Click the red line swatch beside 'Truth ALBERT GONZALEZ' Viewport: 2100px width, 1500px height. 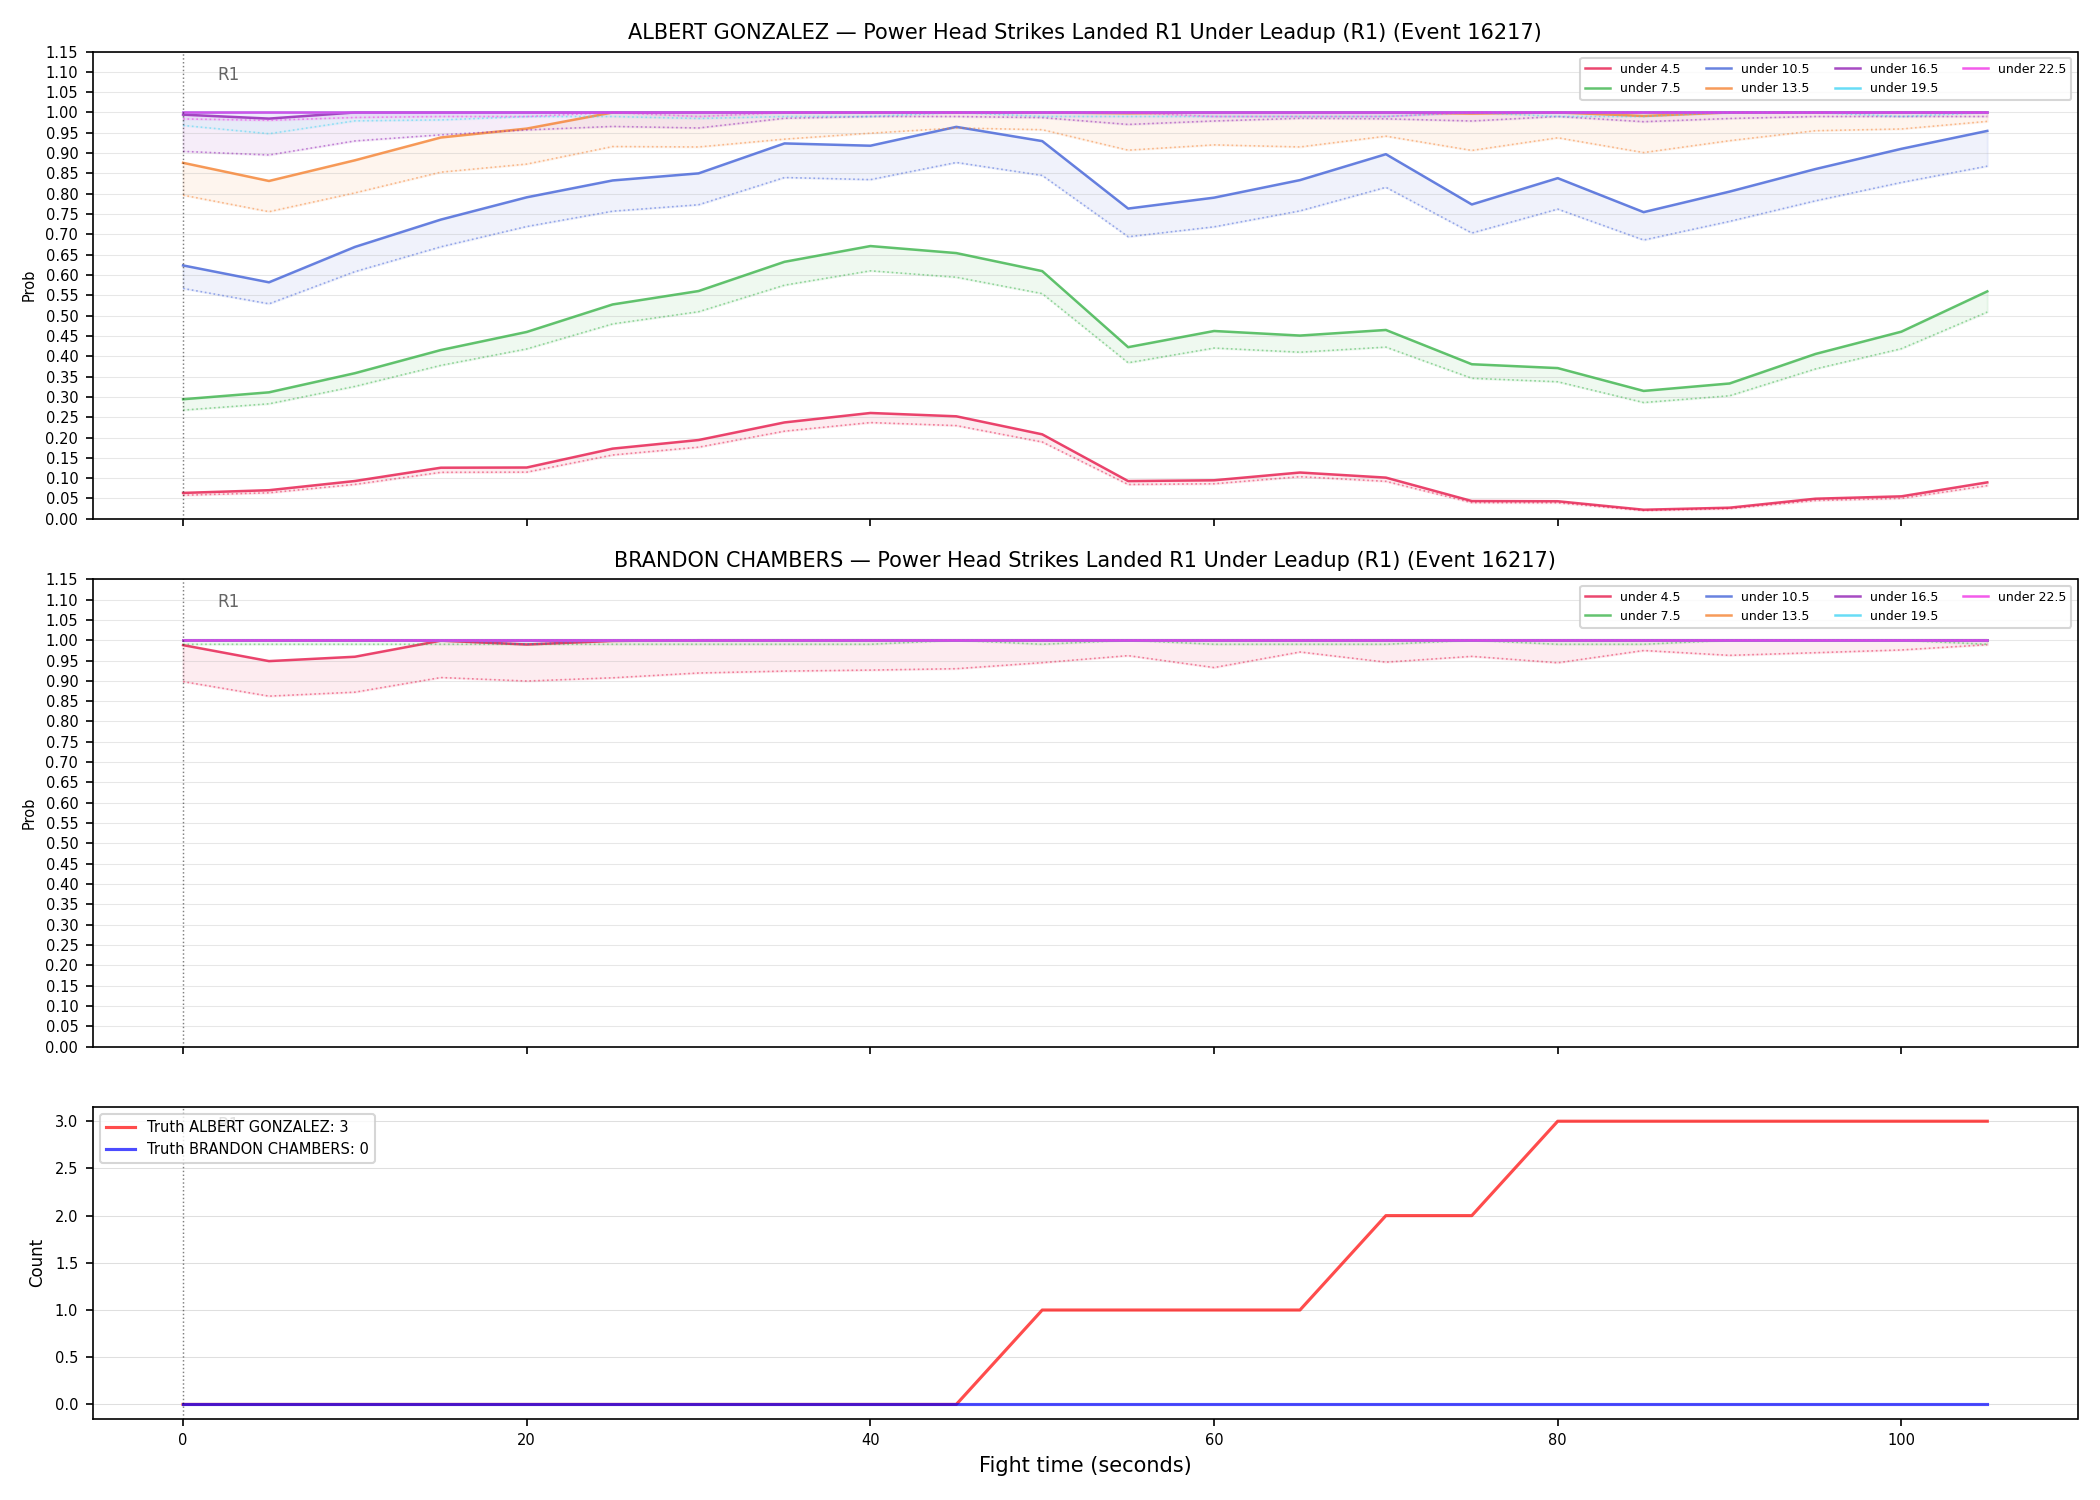(x=120, y=1127)
